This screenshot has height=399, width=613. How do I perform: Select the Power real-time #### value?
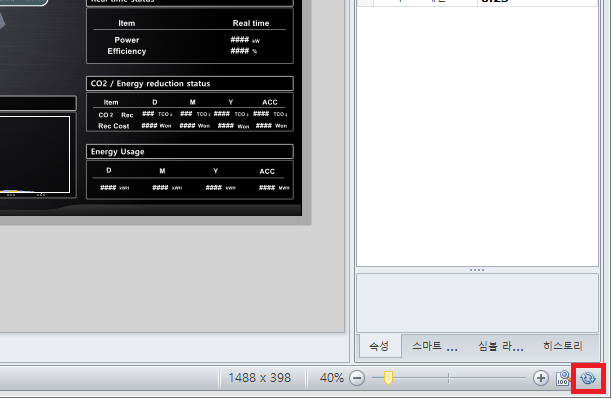point(240,39)
